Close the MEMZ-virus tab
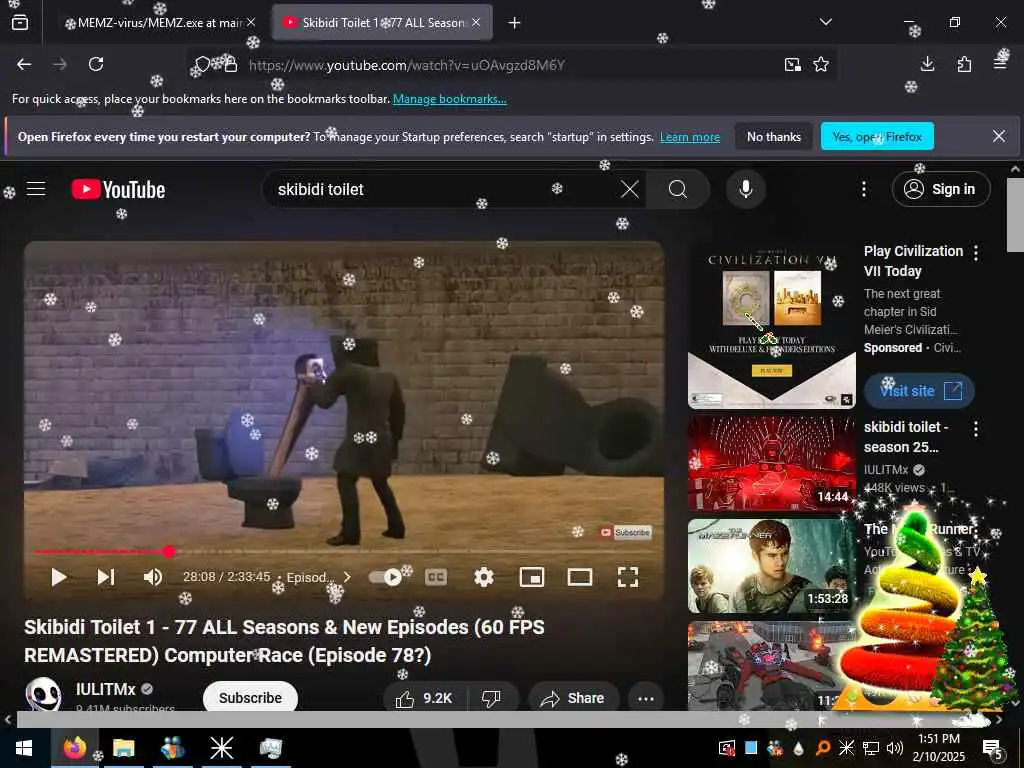The image size is (1024, 768). tap(251, 23)
